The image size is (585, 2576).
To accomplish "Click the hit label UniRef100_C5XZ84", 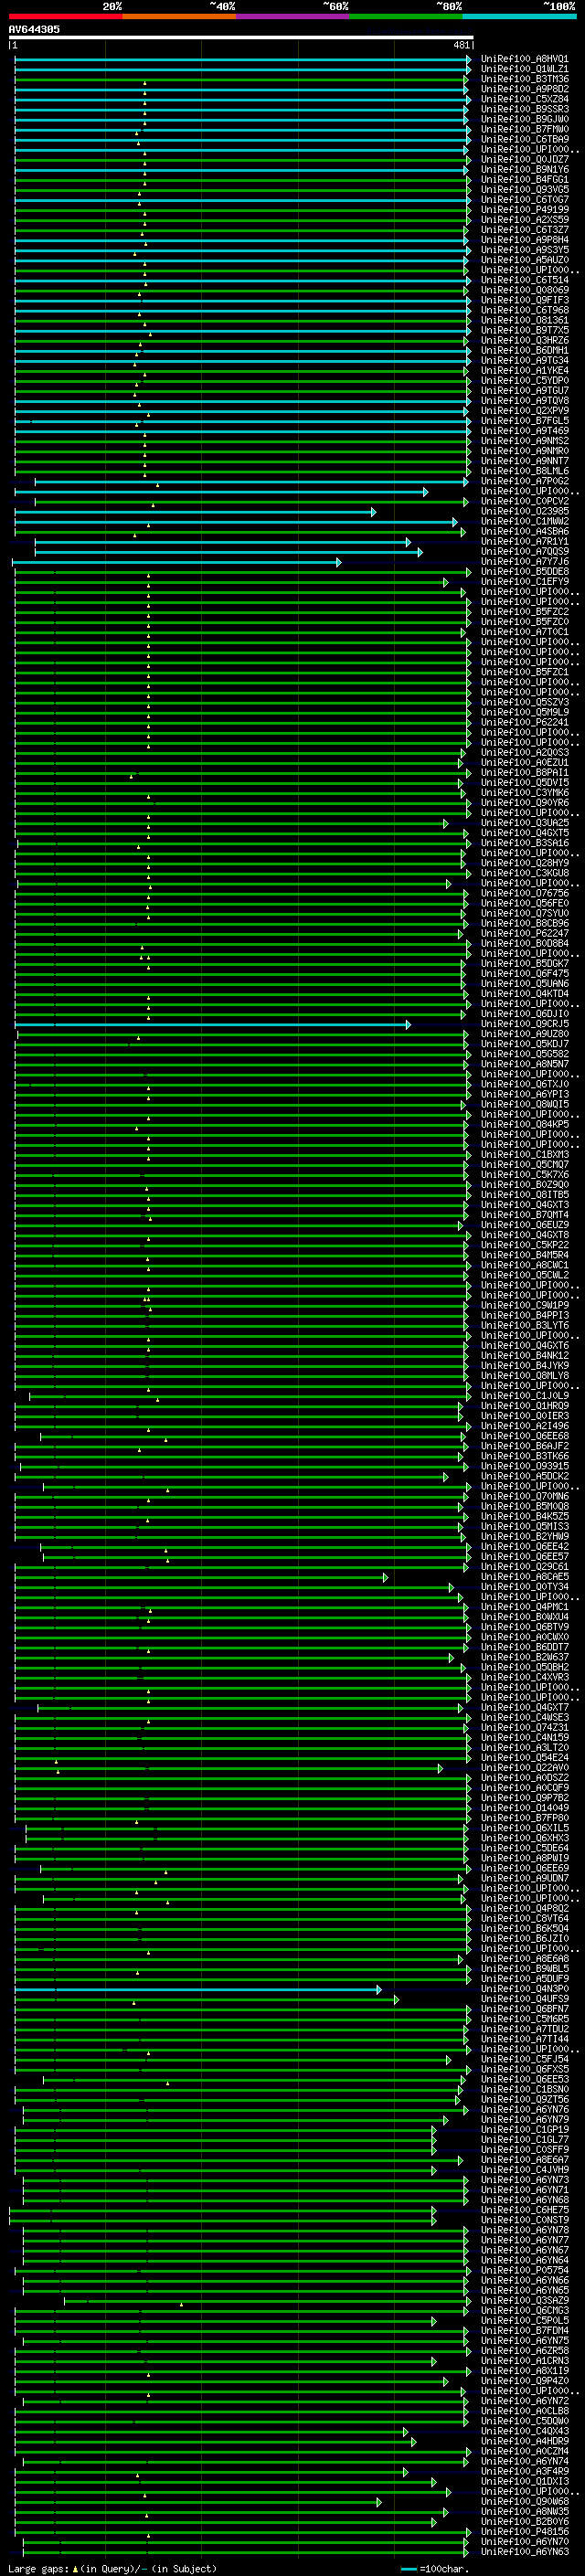I will click(525, 99).
